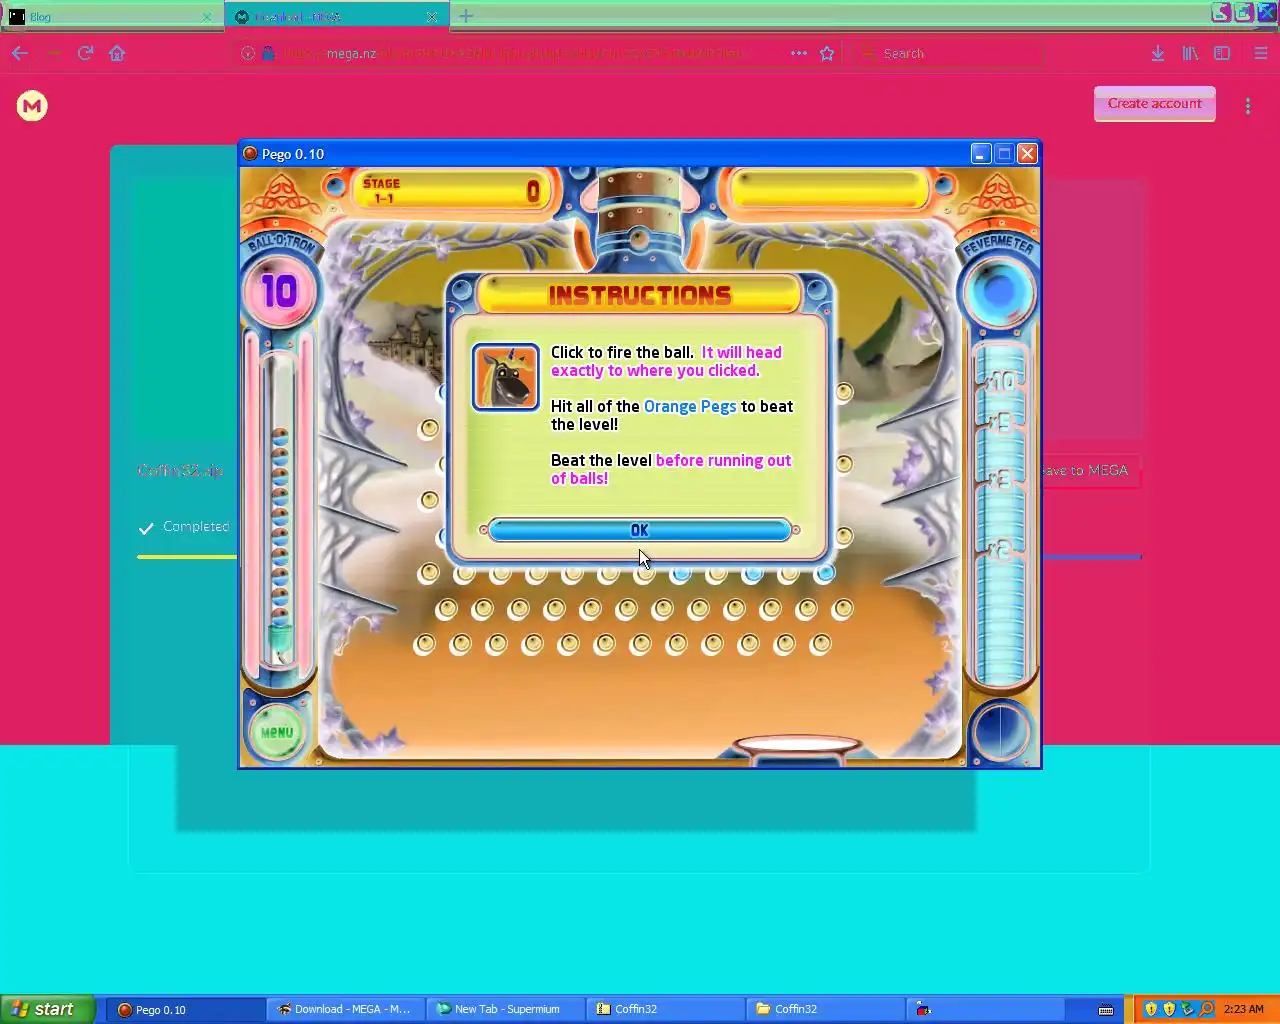Click the stacked ball tube under Ball-O-Tron

coord(280,510)
